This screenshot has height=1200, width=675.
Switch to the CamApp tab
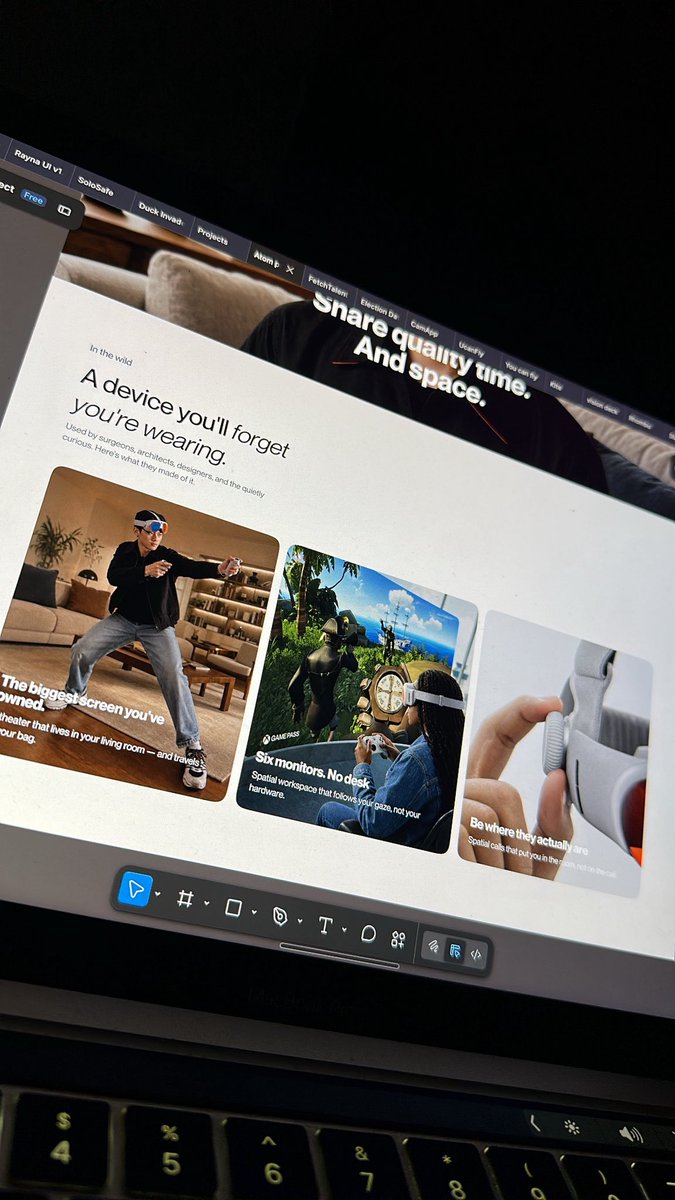pyautogui.click(x=423, y=326)
